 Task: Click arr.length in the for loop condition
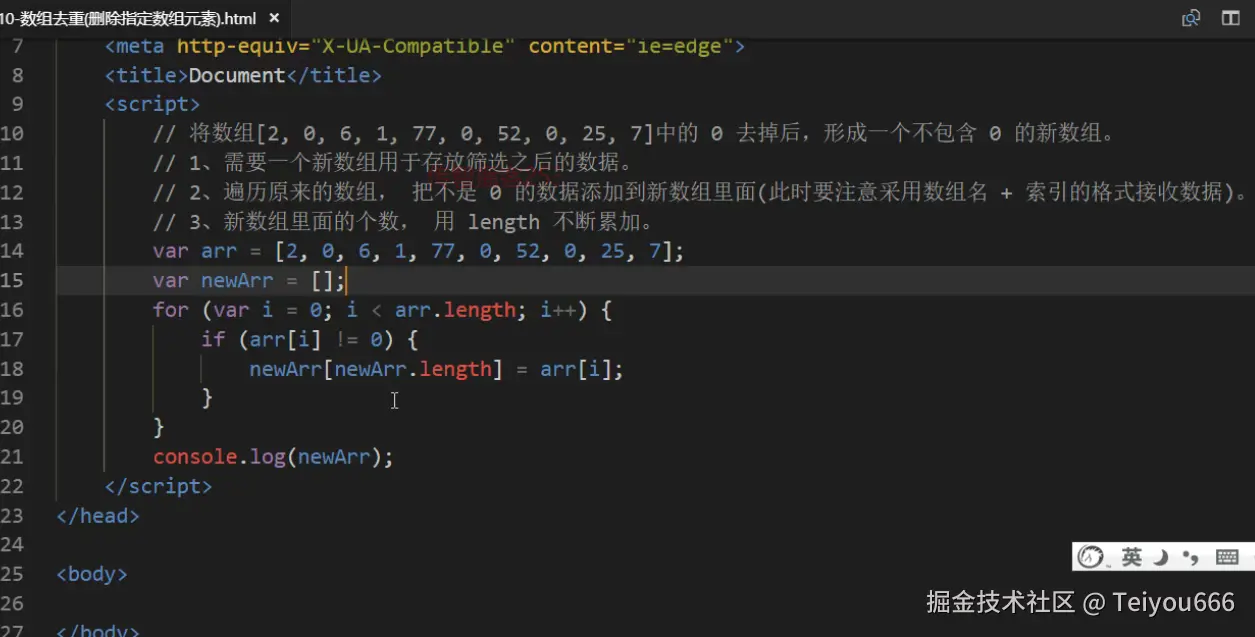[x=455, y=310]
